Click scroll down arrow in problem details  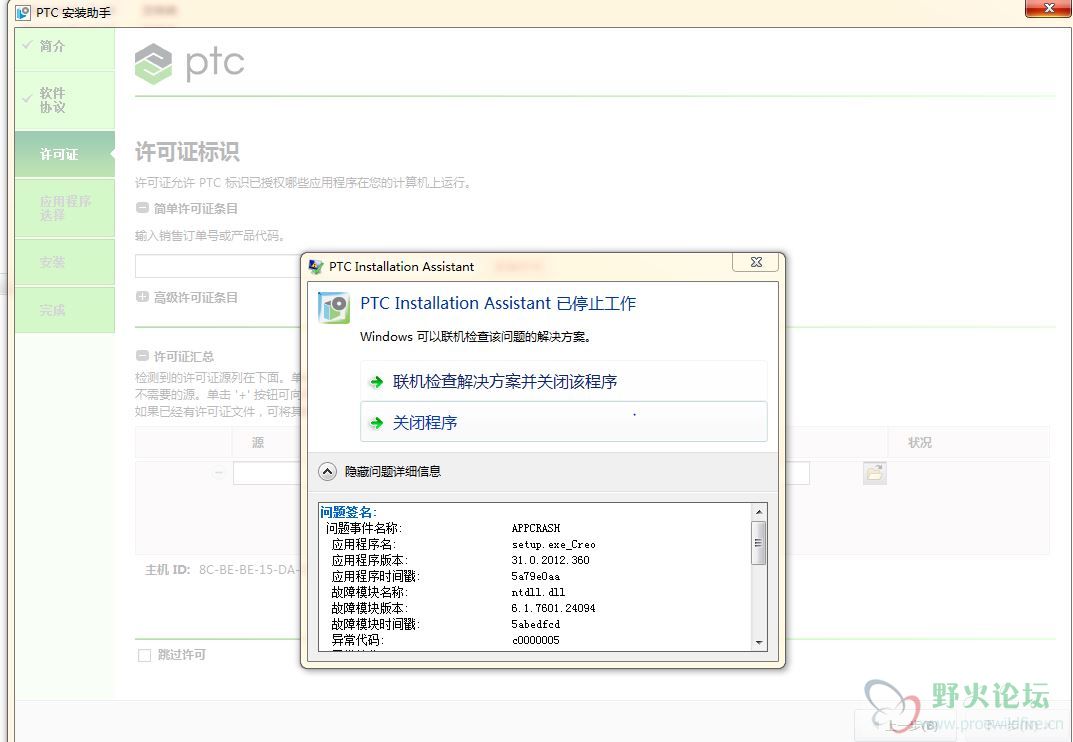pyautogui.click(x=758, y=643)
